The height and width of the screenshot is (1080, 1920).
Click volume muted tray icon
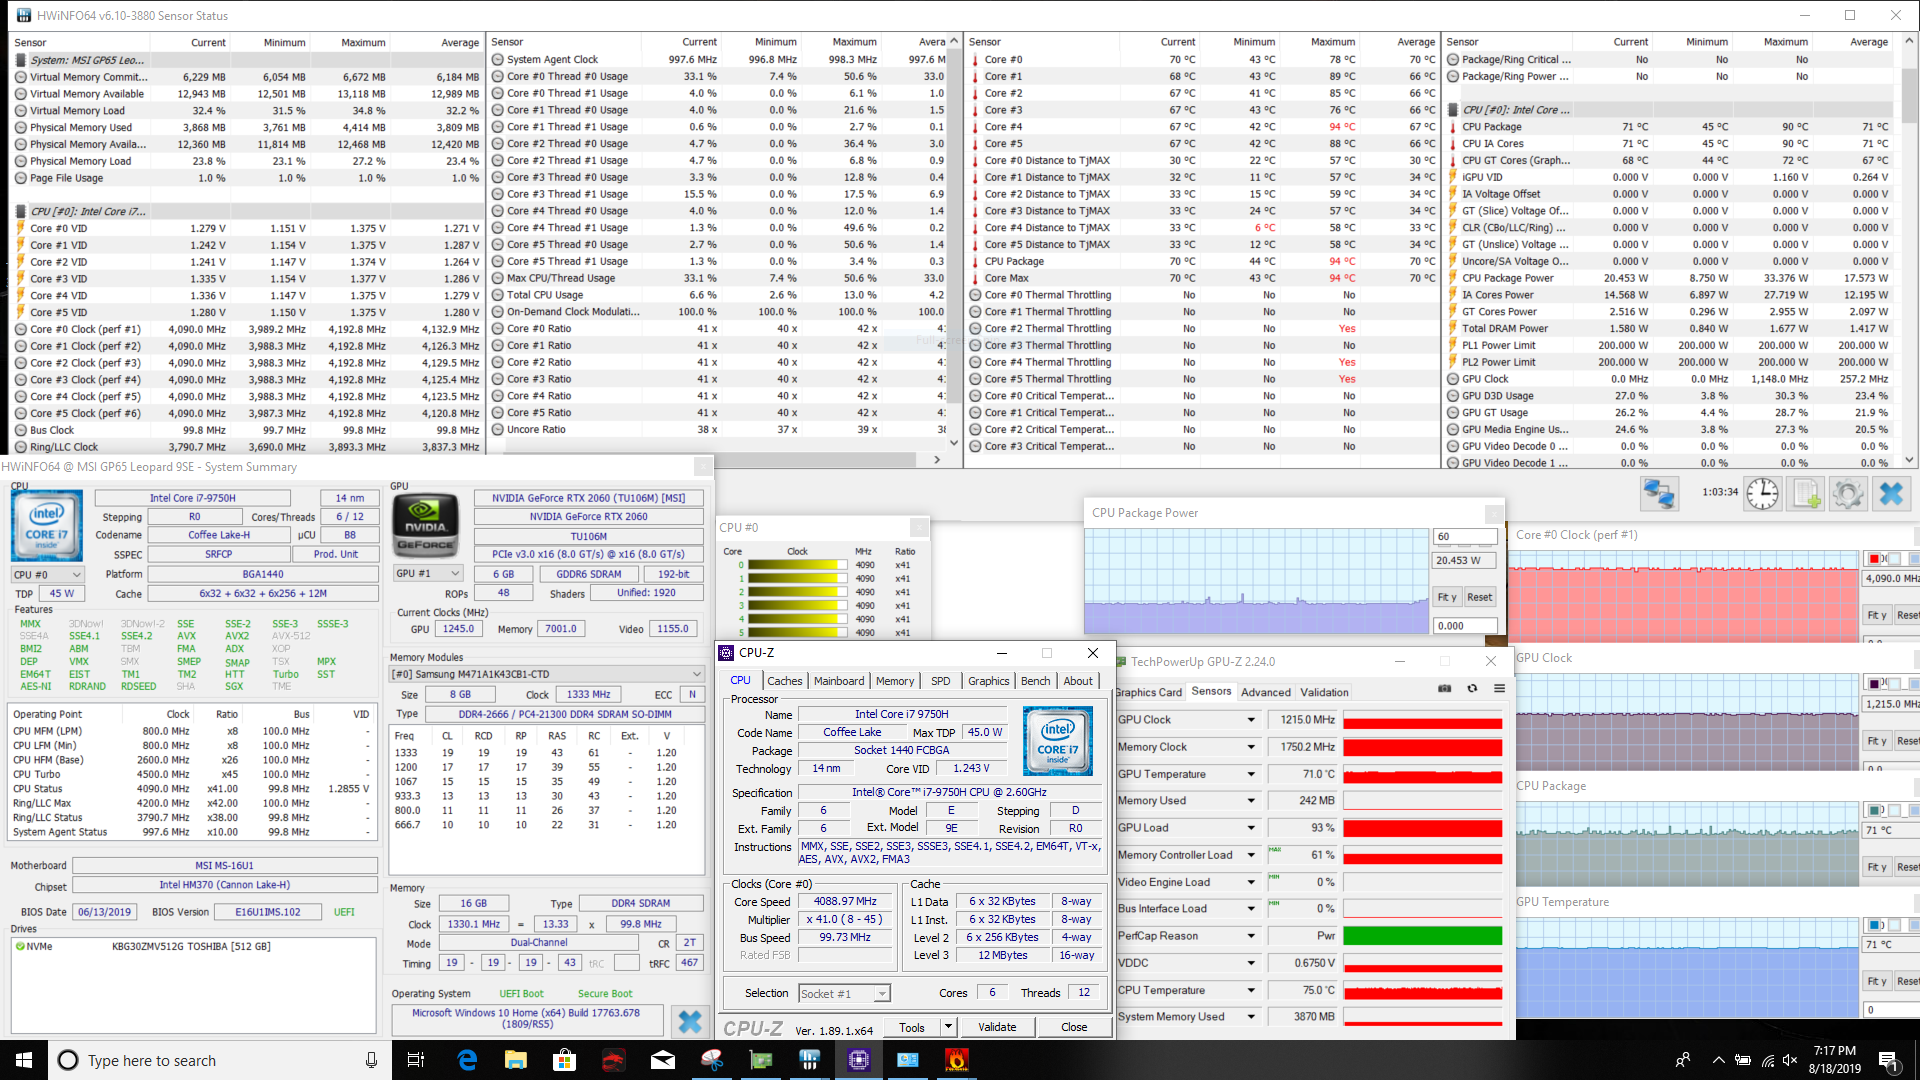pyautogui.click(x=1790, y=1060)
